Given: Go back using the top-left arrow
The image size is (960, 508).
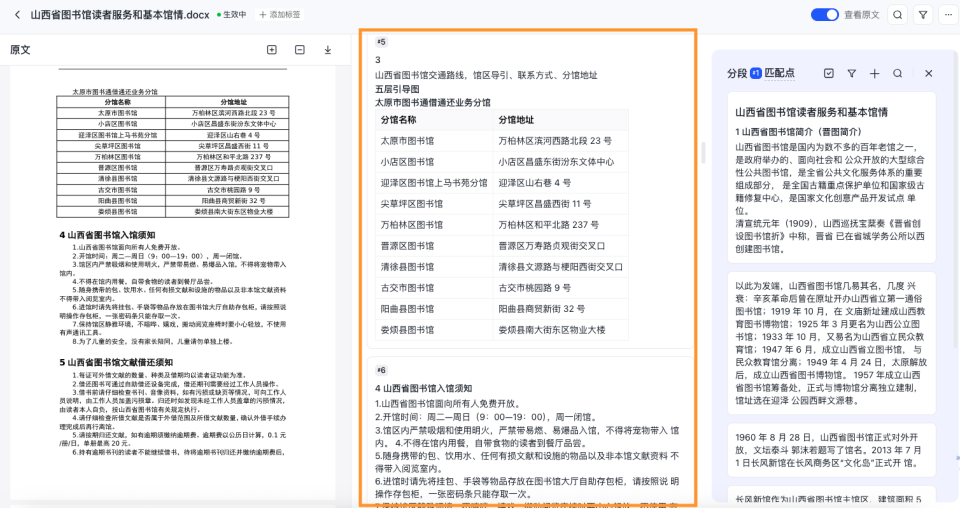Looking at the screenshot, I should point(16,15).
